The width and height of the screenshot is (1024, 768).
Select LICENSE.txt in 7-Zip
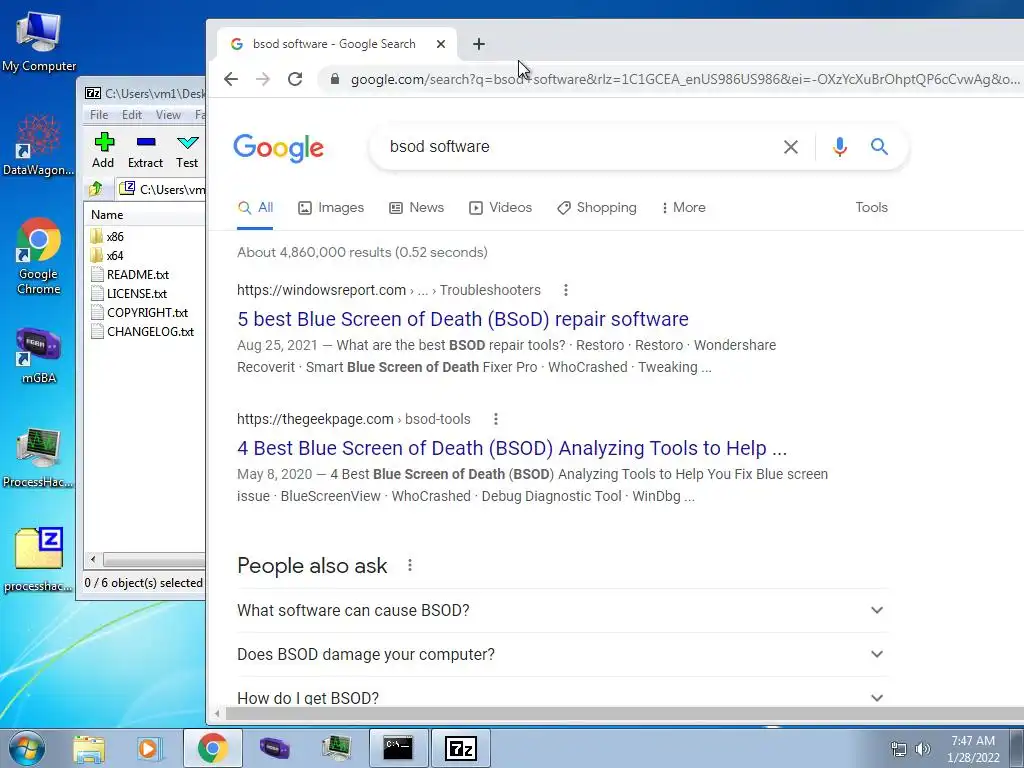(136, 293)
